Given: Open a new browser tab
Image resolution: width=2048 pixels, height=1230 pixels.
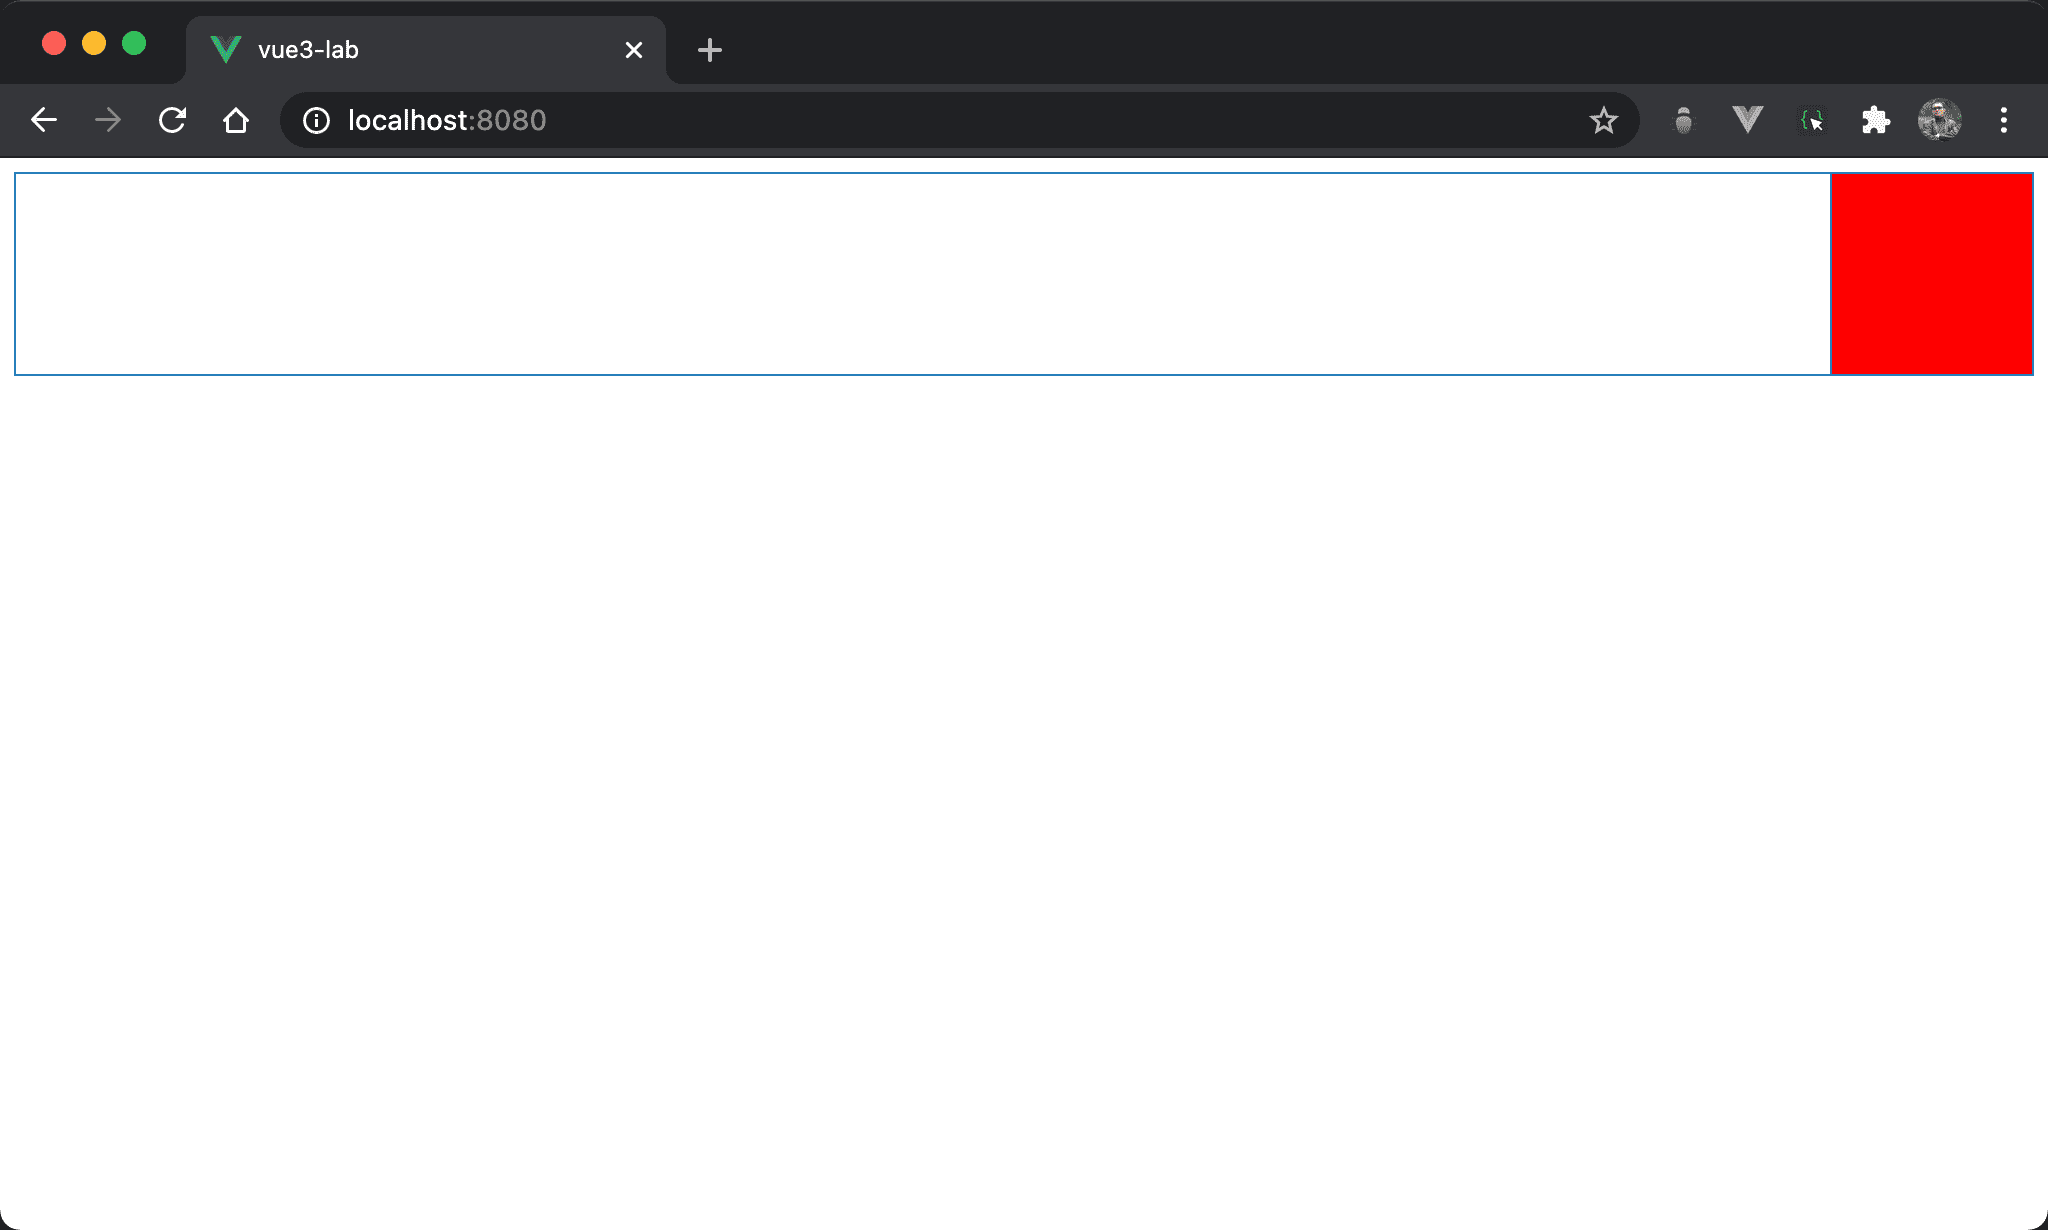Looking at the screenshot, I should [709, 50].
